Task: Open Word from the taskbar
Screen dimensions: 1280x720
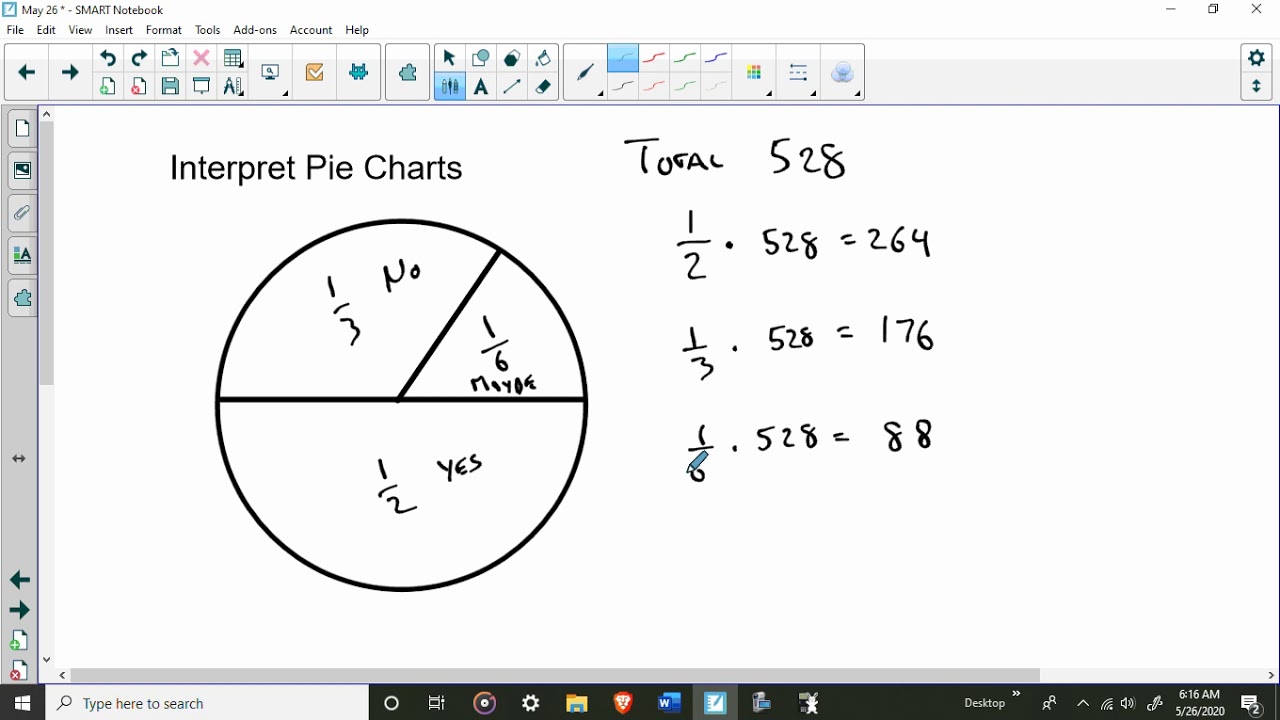Action: tap(669, 703)
